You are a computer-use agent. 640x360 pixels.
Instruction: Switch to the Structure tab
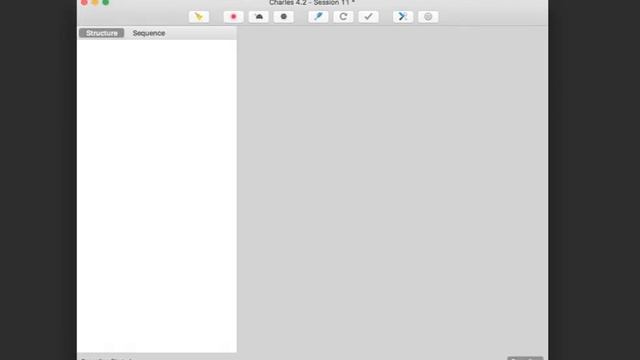tap(102, 33)
